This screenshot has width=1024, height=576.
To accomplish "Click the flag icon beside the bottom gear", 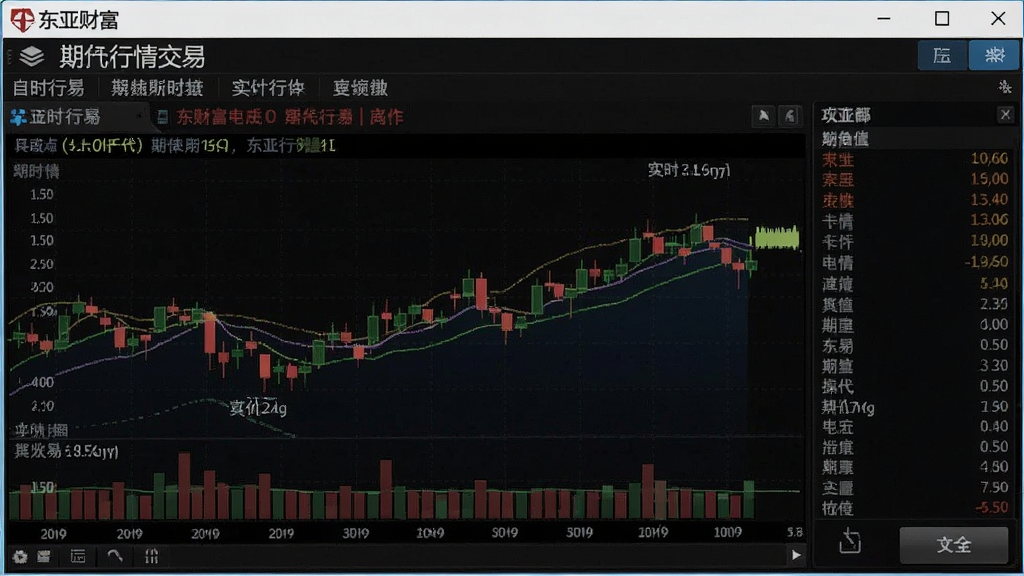I will [x=44, y=556].
